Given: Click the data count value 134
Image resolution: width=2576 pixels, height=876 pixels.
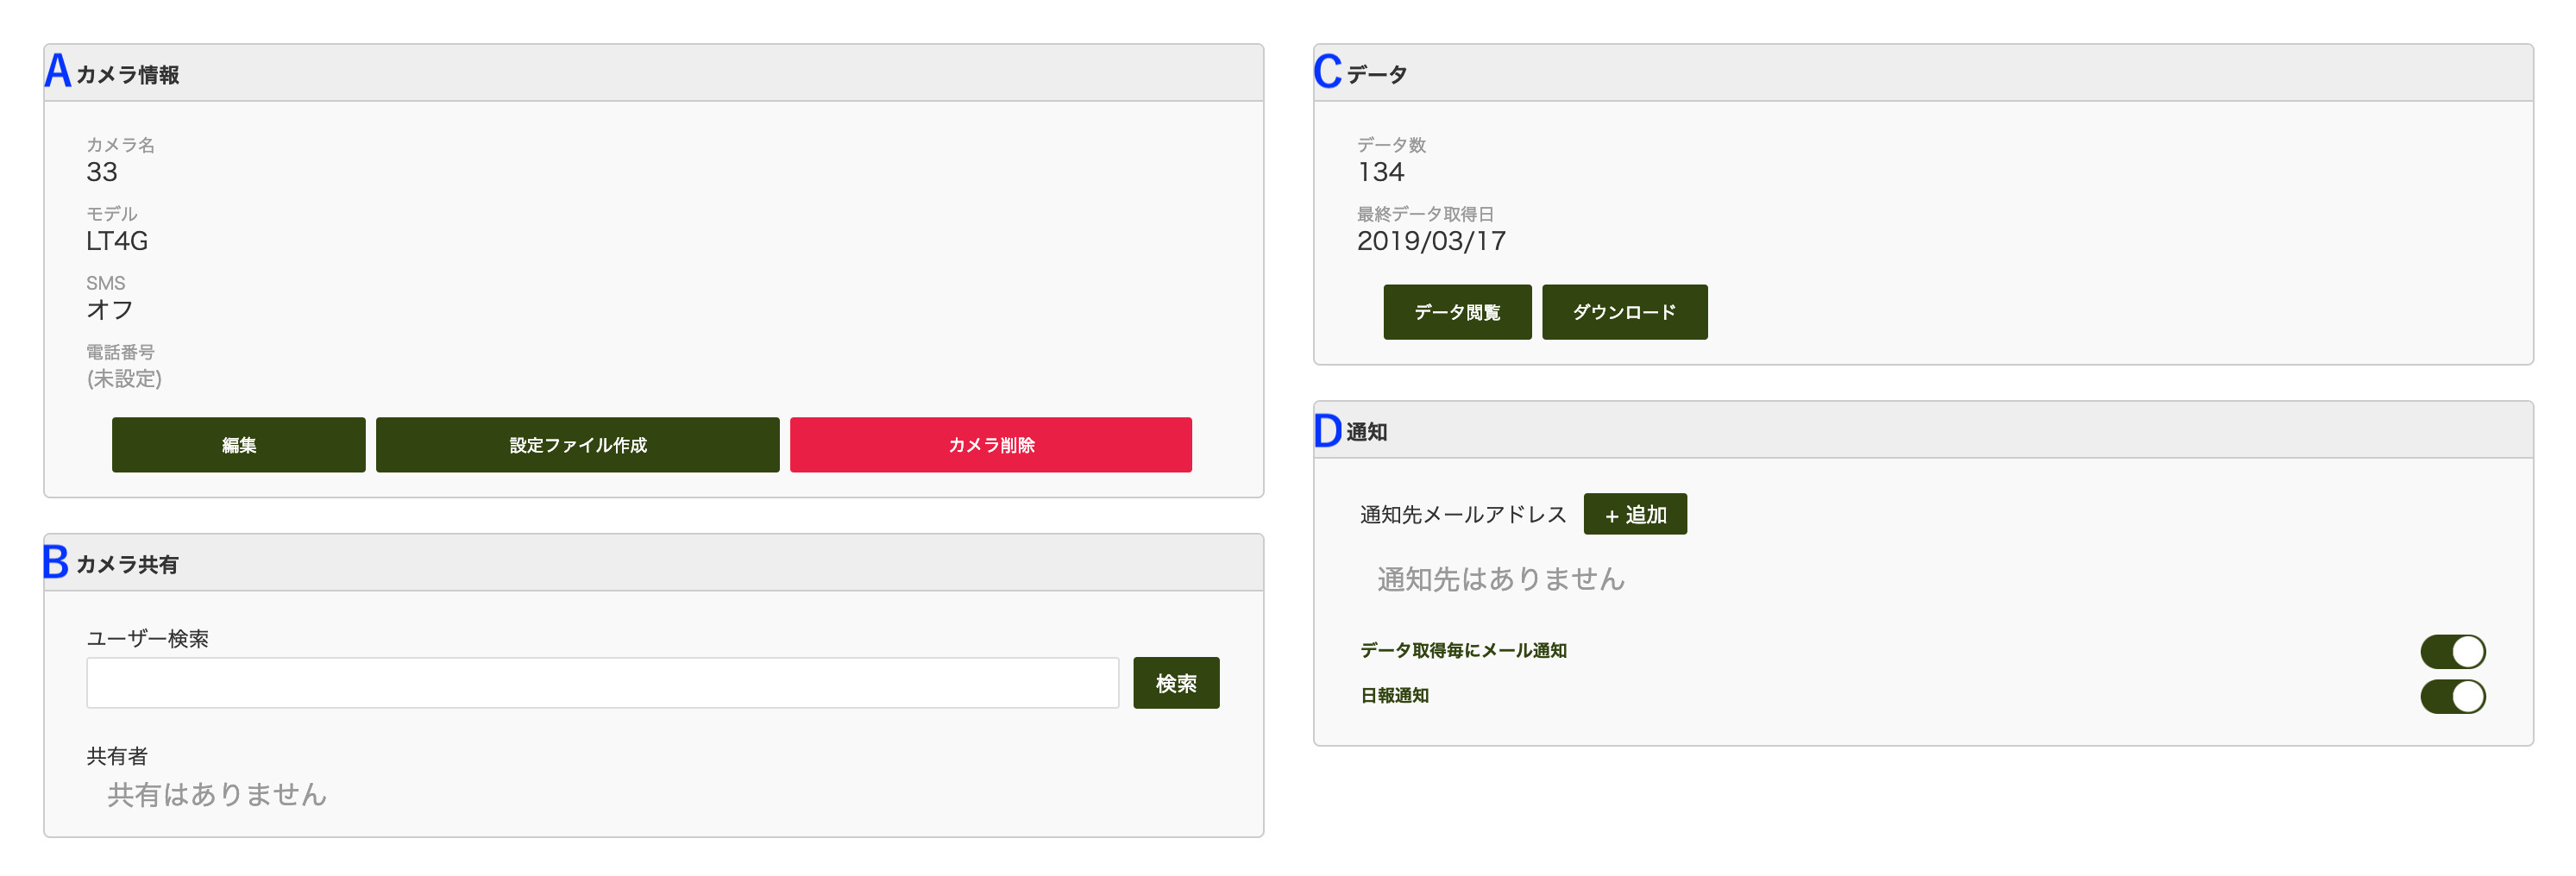Looking at the screenshot, I should click(x=1380, y=172).
